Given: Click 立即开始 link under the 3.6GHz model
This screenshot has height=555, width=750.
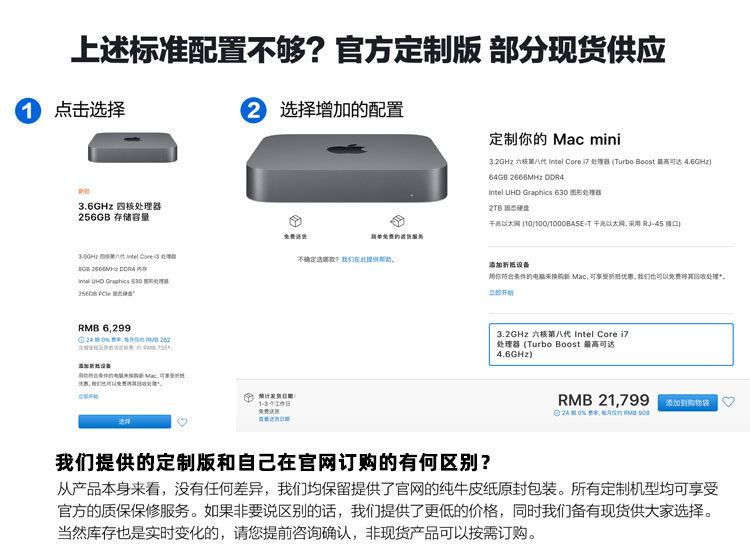Looking at the screenshot, I should pos(88,397).
